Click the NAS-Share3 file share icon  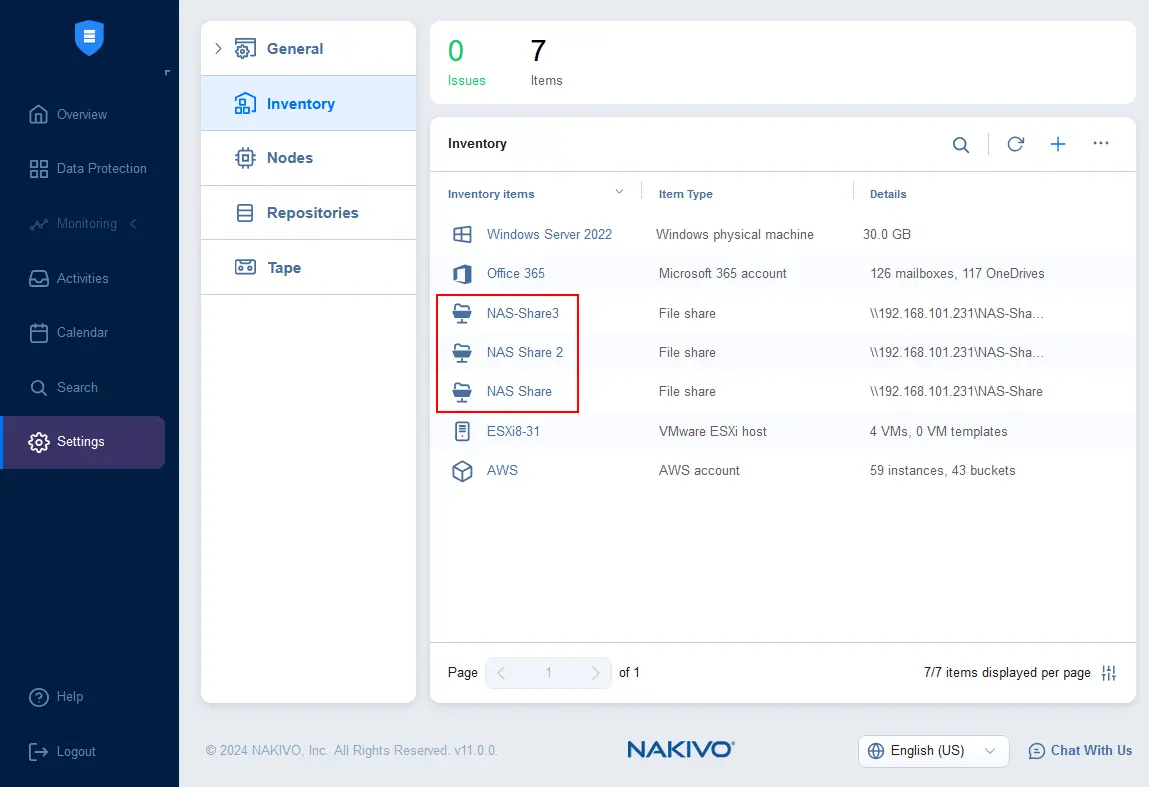[462, 314]
